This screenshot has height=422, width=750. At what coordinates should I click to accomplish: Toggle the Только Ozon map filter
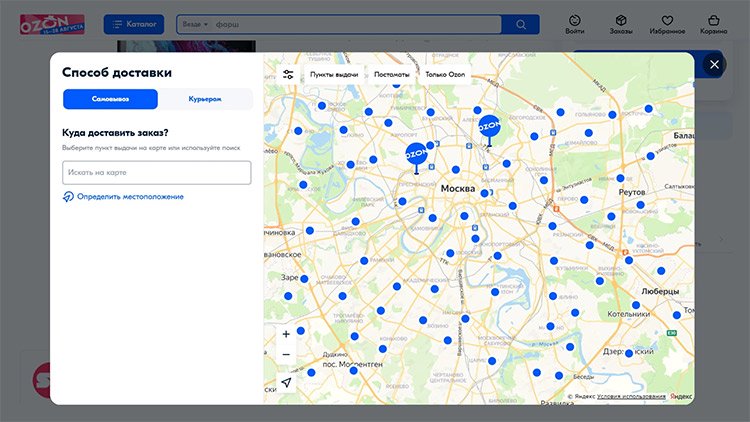[x=445, y=75]
